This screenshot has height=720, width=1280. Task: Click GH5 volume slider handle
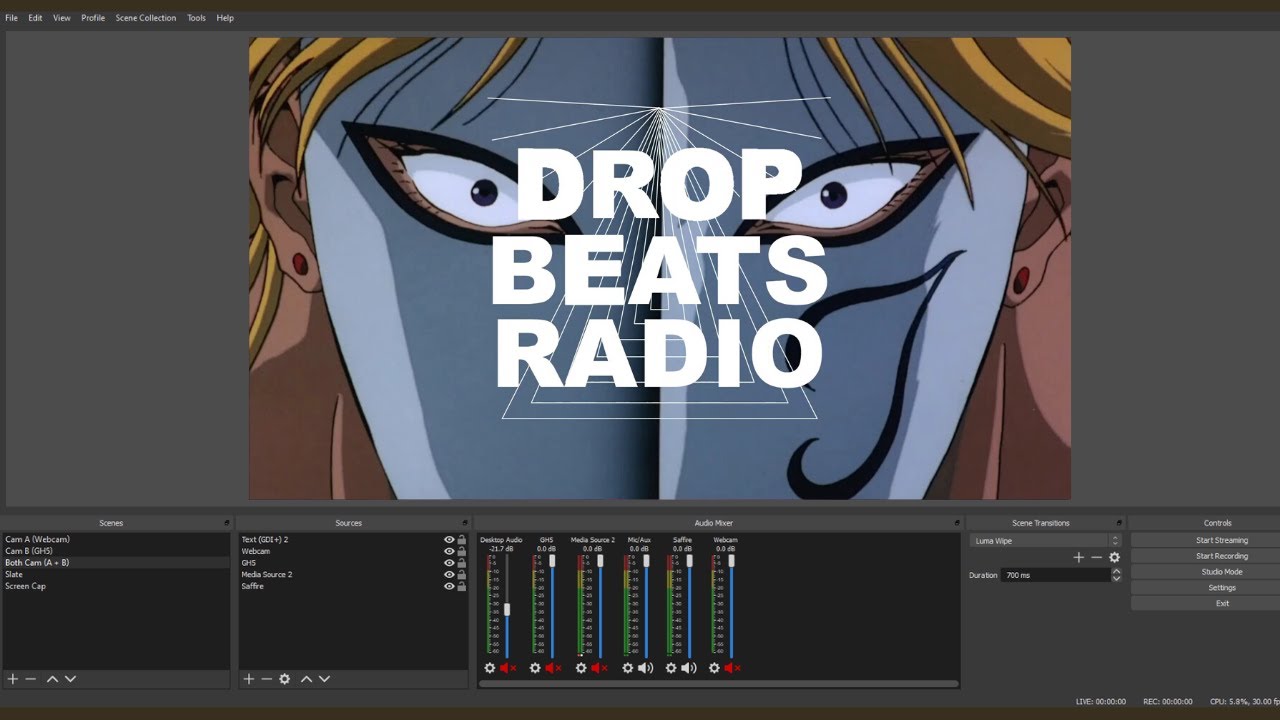point(552,561)
